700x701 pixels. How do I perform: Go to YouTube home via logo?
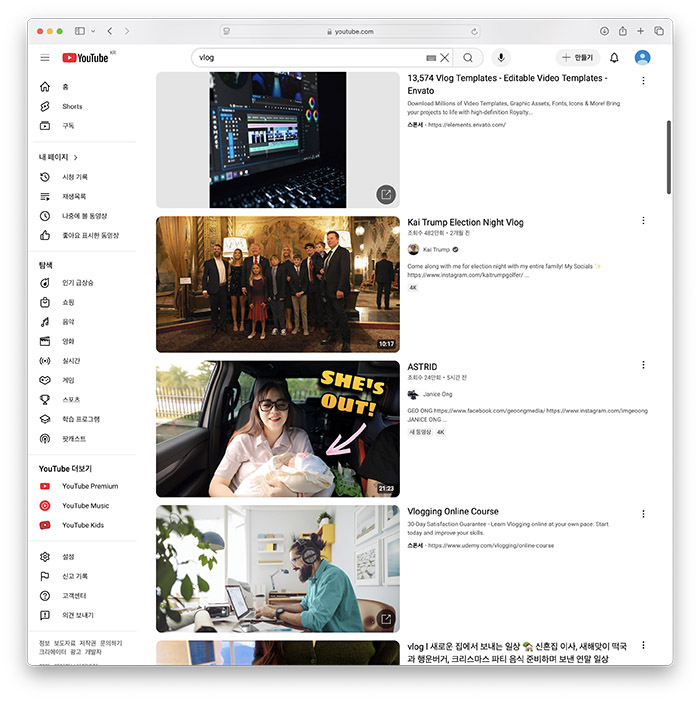tap(85, 58)
